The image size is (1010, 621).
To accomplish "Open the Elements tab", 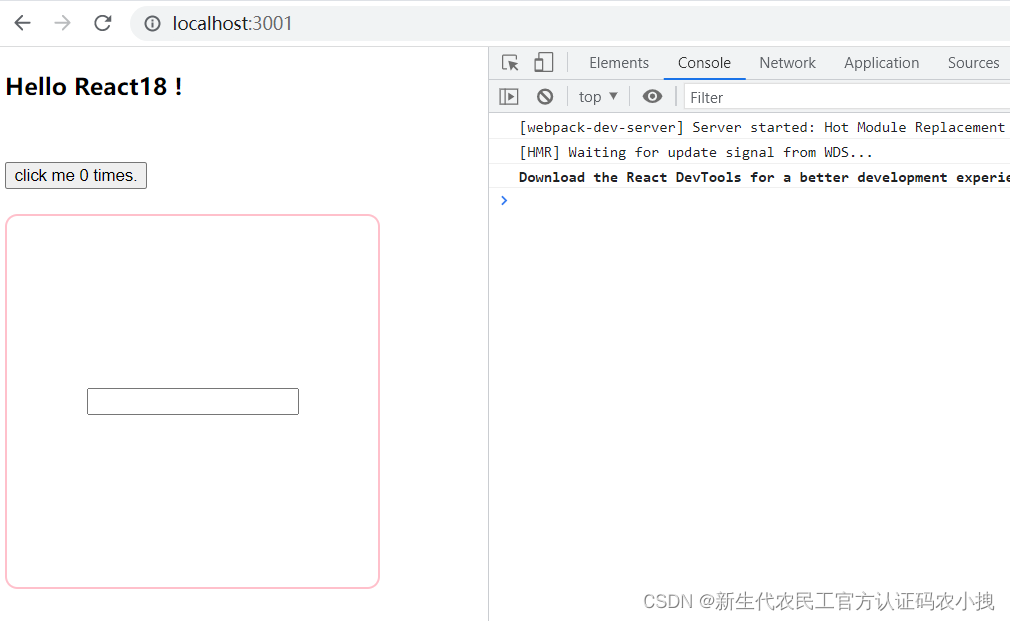I will (619, 62).
